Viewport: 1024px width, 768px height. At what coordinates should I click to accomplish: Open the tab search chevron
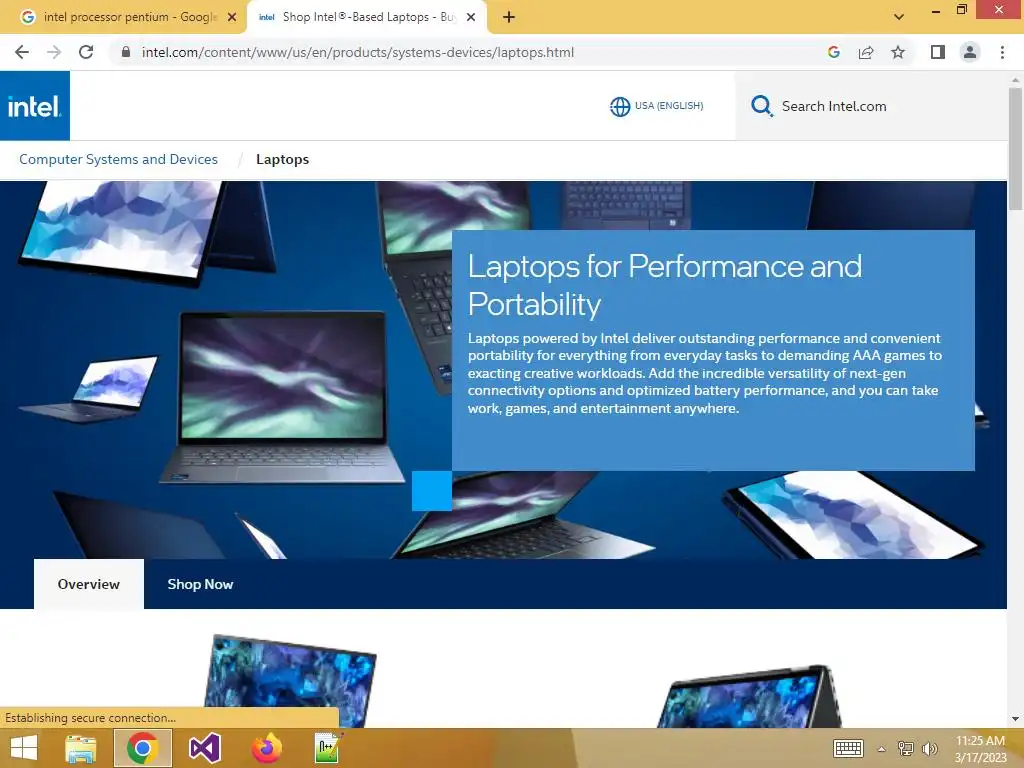[x=899, y=17]
